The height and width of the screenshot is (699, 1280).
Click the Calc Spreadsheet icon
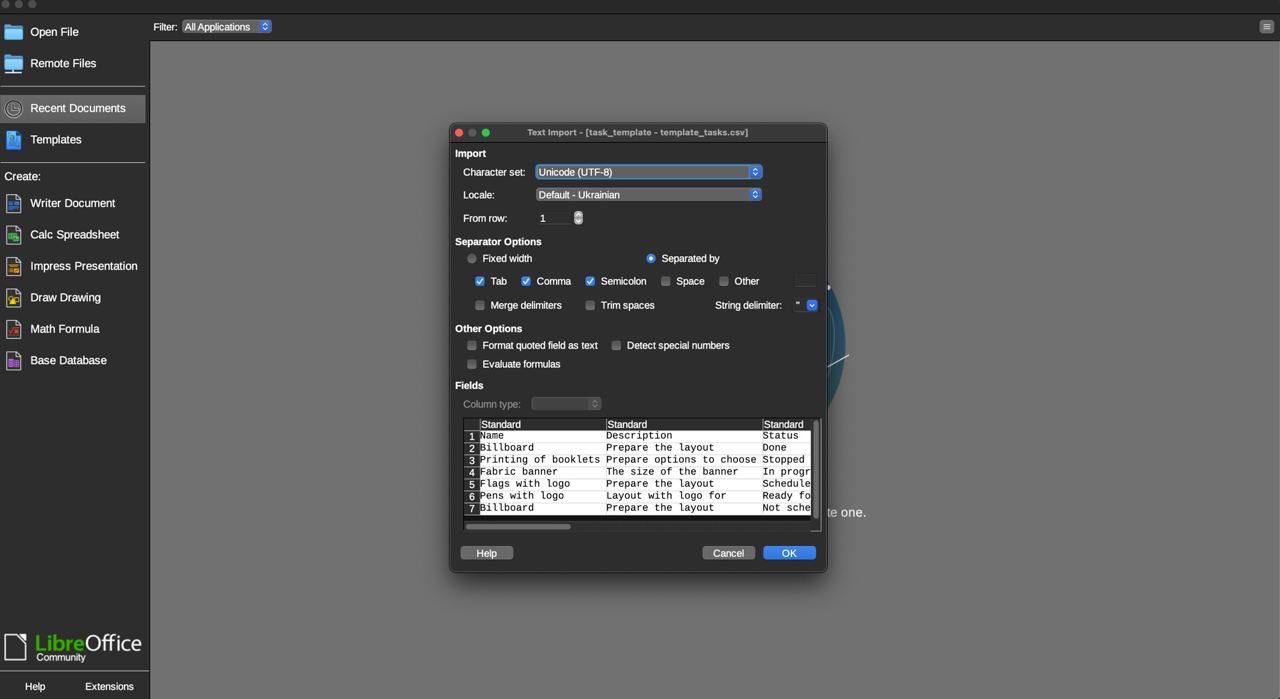pyautogui.click(x=13, y=235)
